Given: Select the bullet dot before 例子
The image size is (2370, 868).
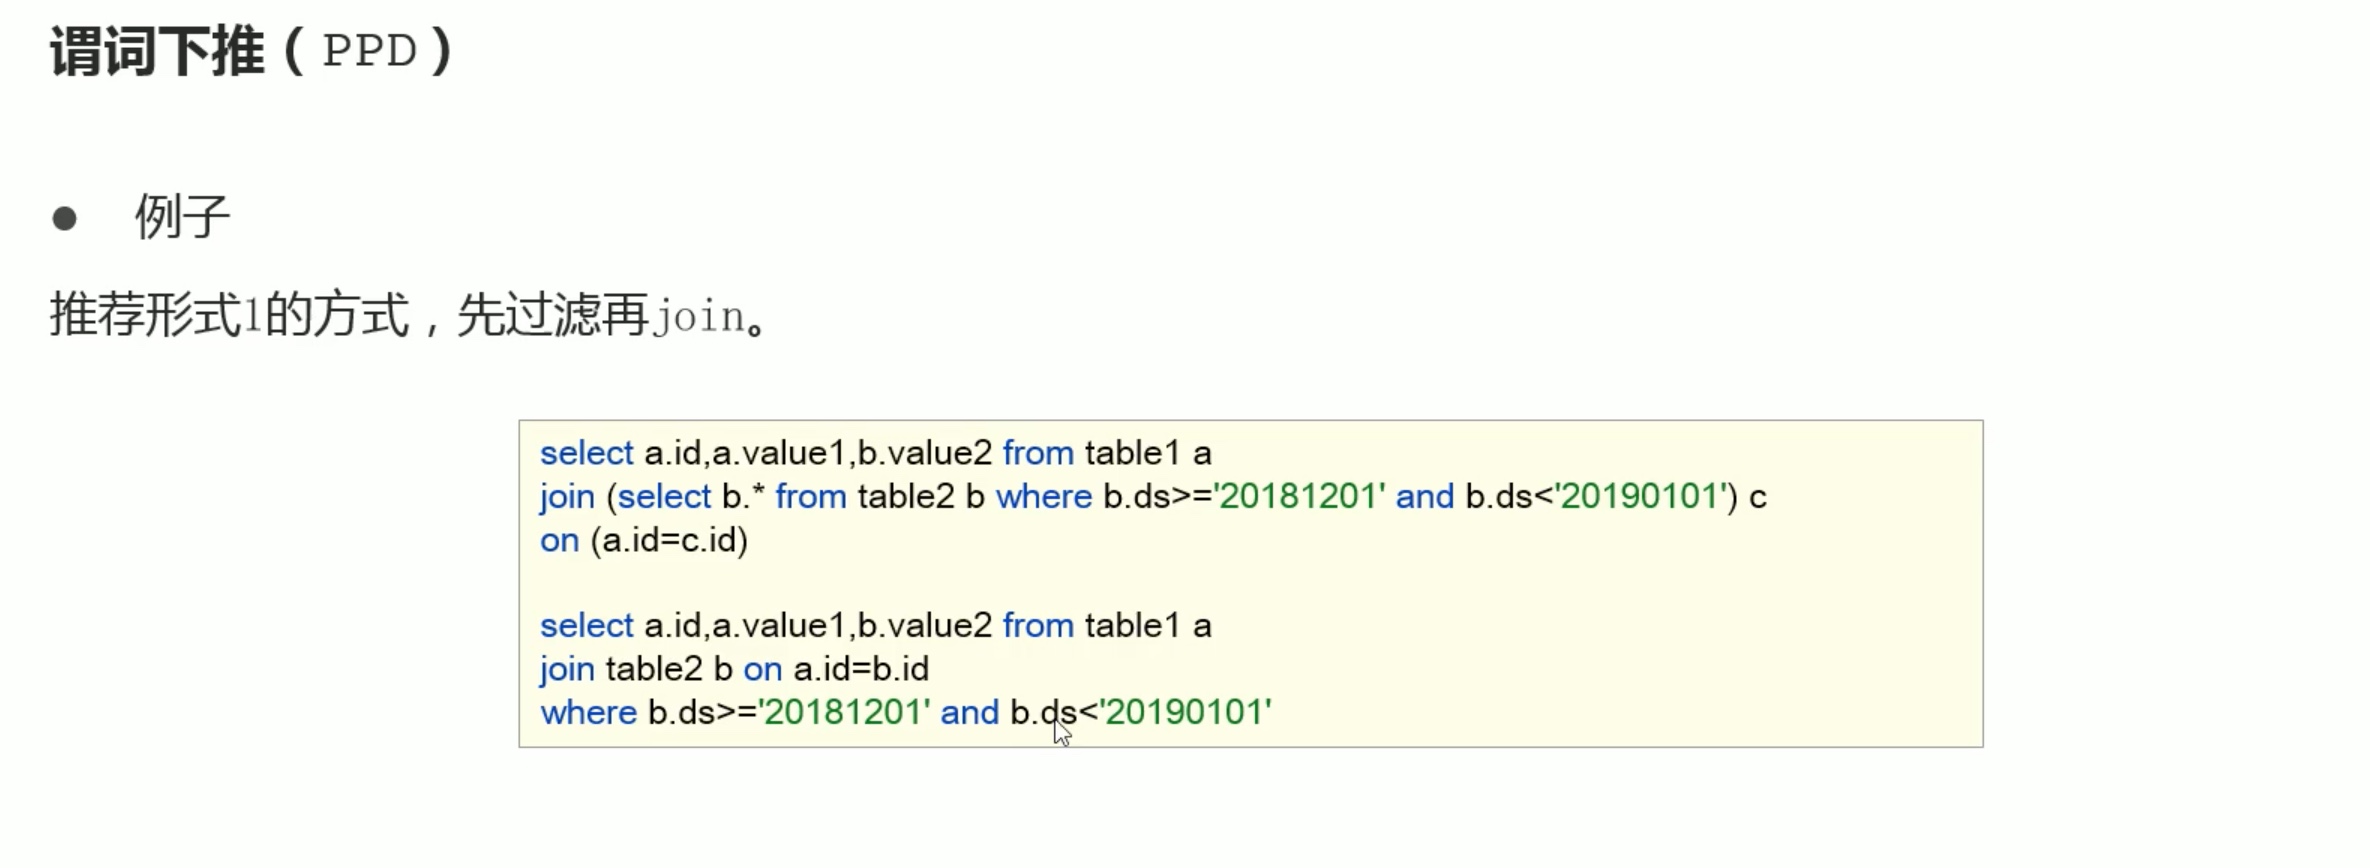Looking at the screenshot, I should point(65,219).
